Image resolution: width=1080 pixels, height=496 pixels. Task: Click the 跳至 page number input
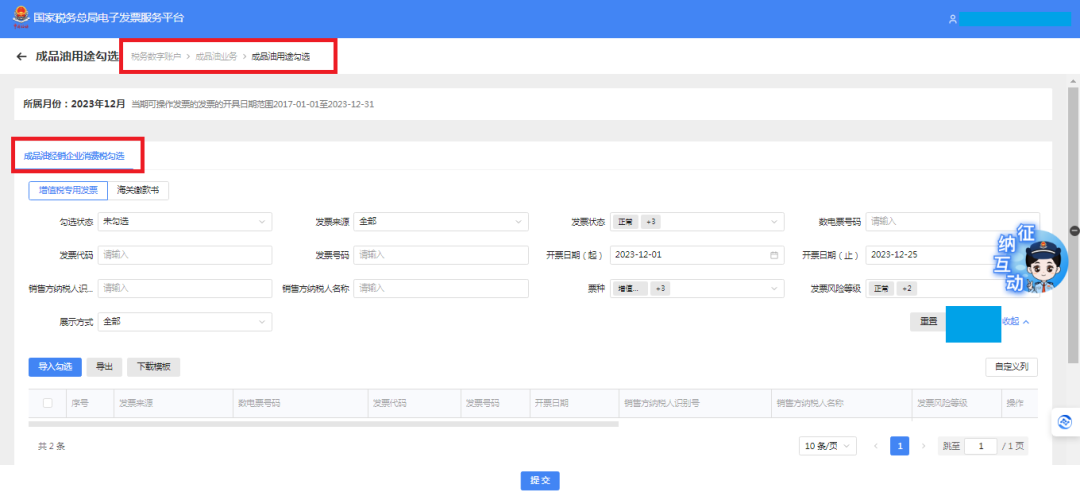coord(980,446)
